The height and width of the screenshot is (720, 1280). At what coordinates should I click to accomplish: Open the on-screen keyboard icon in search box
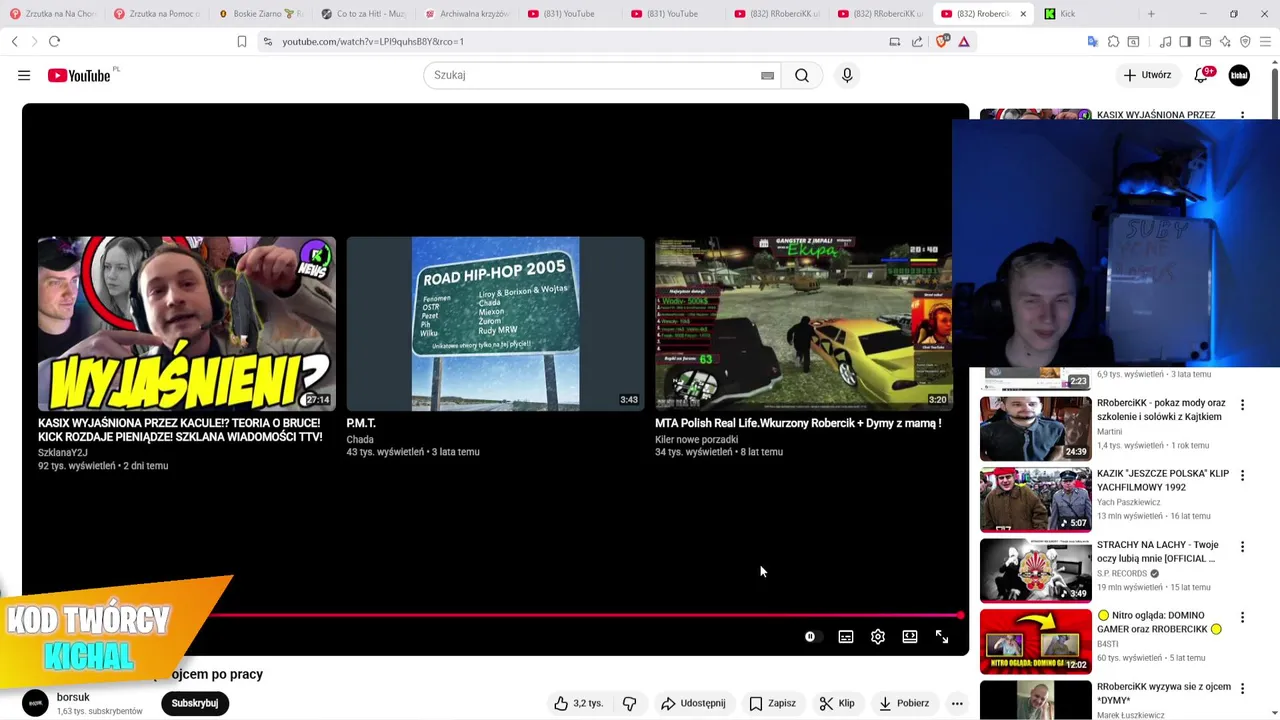tap(767, 75)
